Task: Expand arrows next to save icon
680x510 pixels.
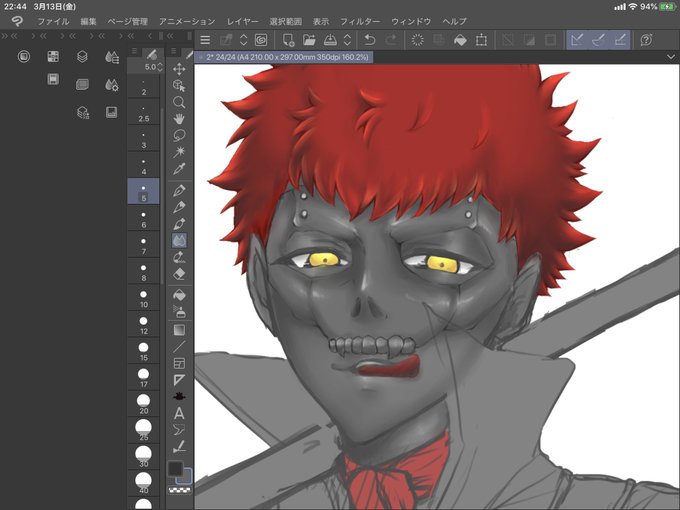Action: point(347,40)
